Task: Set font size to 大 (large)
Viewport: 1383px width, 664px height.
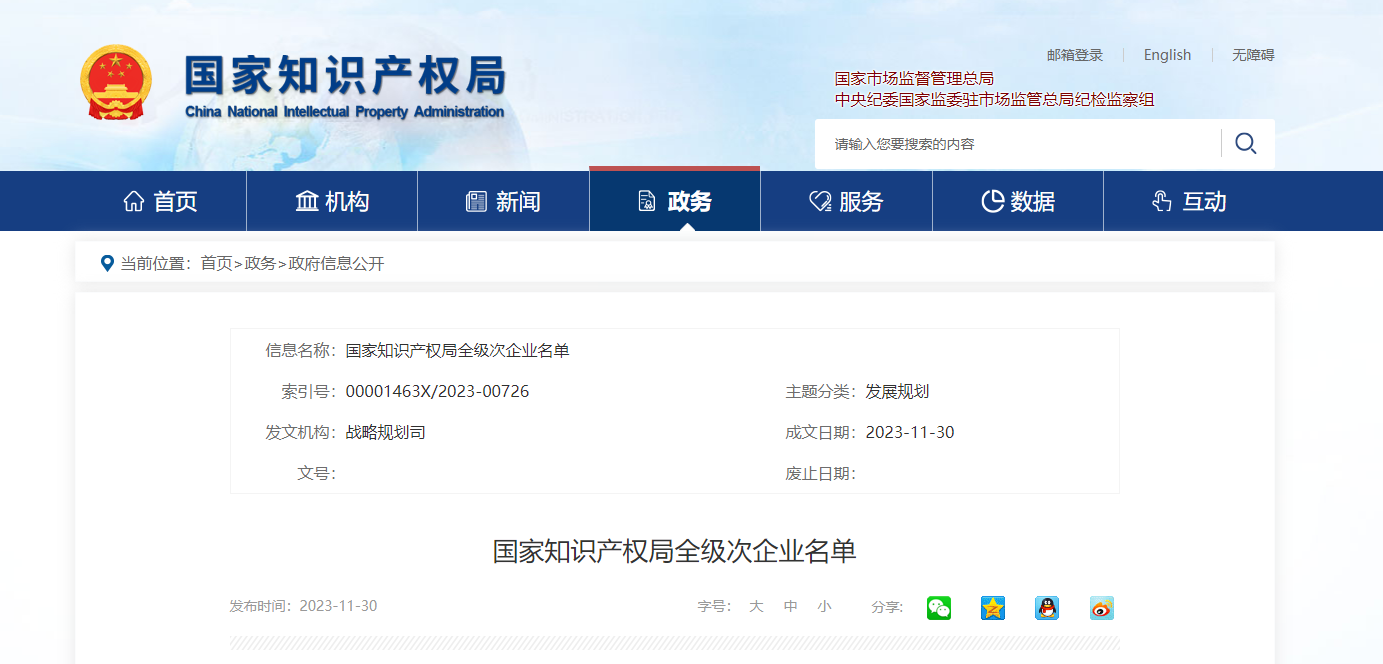Action: (756, 606)
